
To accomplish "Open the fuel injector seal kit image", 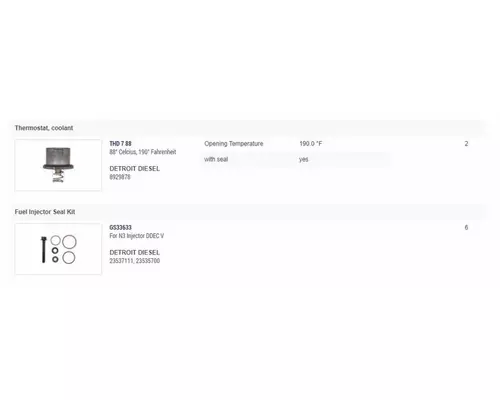I will point(58,249).
